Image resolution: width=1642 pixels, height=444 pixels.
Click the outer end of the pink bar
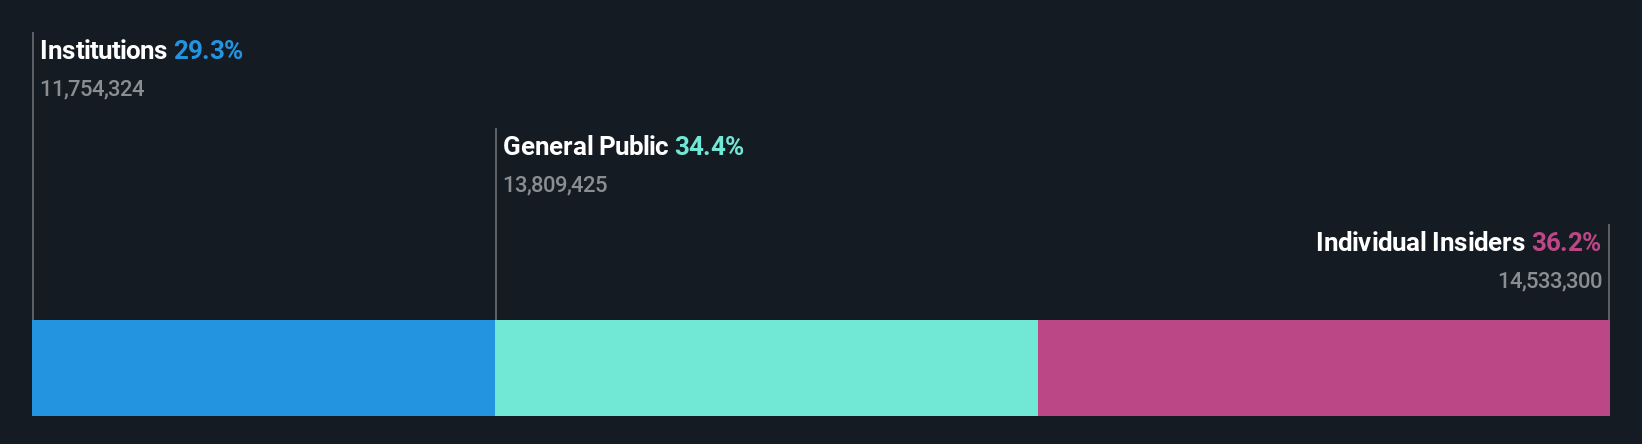click(1608, 368)
